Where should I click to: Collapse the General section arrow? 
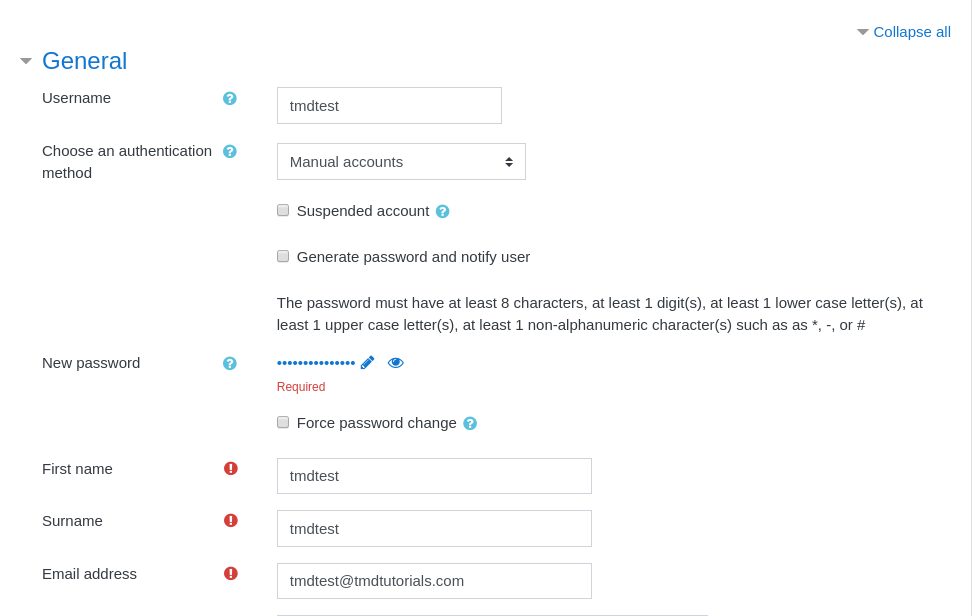[26, 61]
